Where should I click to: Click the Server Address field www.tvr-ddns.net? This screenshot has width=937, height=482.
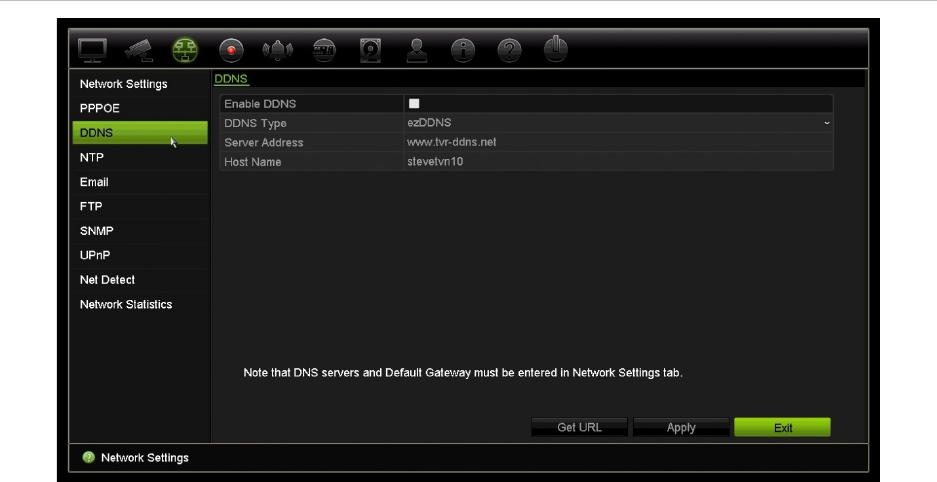[618, 142]
